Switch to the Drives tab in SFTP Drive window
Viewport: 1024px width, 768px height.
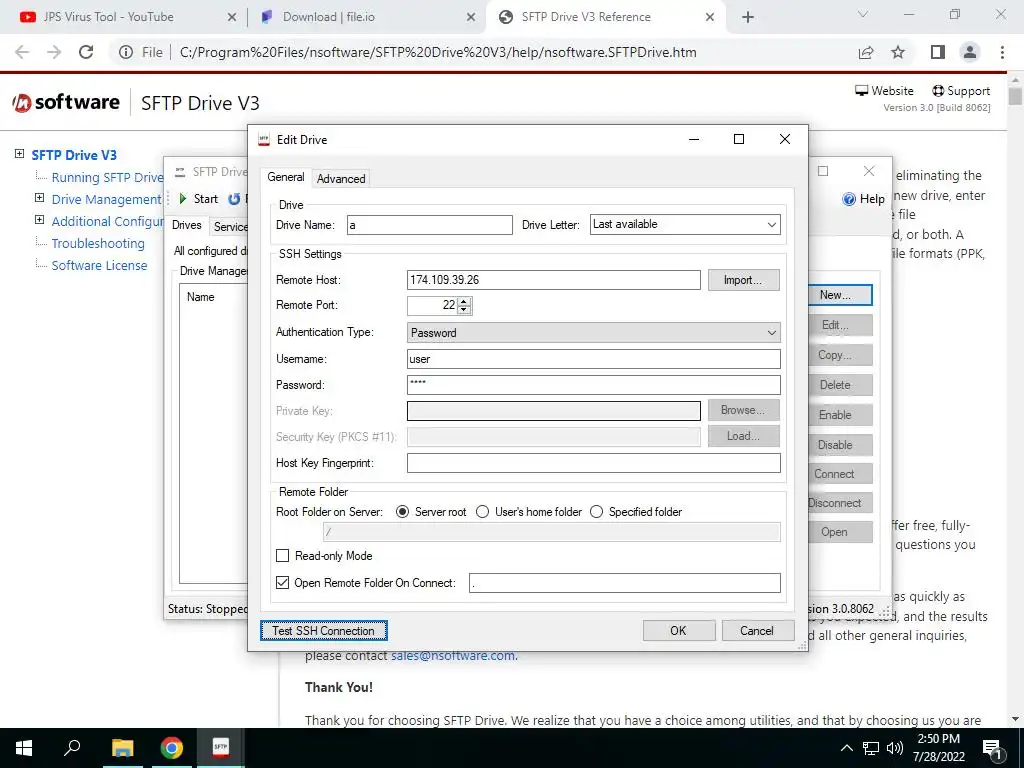click(187, 225)
